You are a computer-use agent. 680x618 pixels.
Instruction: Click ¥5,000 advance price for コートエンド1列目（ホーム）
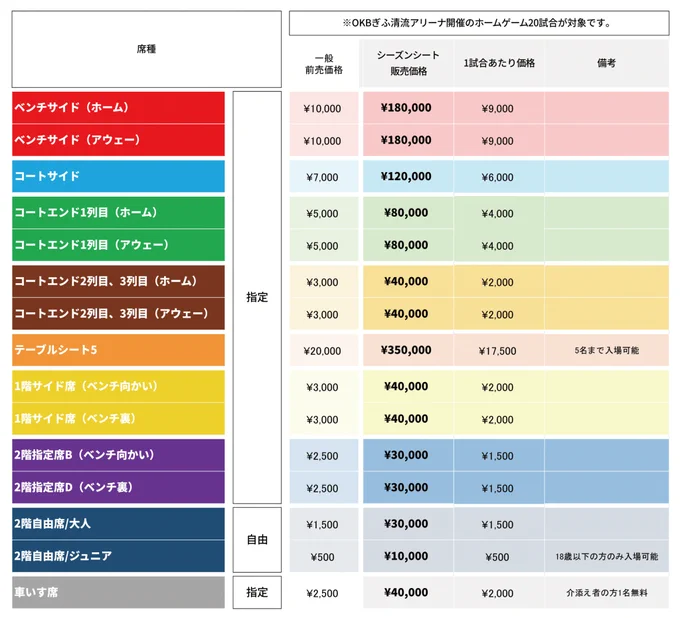click(x=322, y=214)
